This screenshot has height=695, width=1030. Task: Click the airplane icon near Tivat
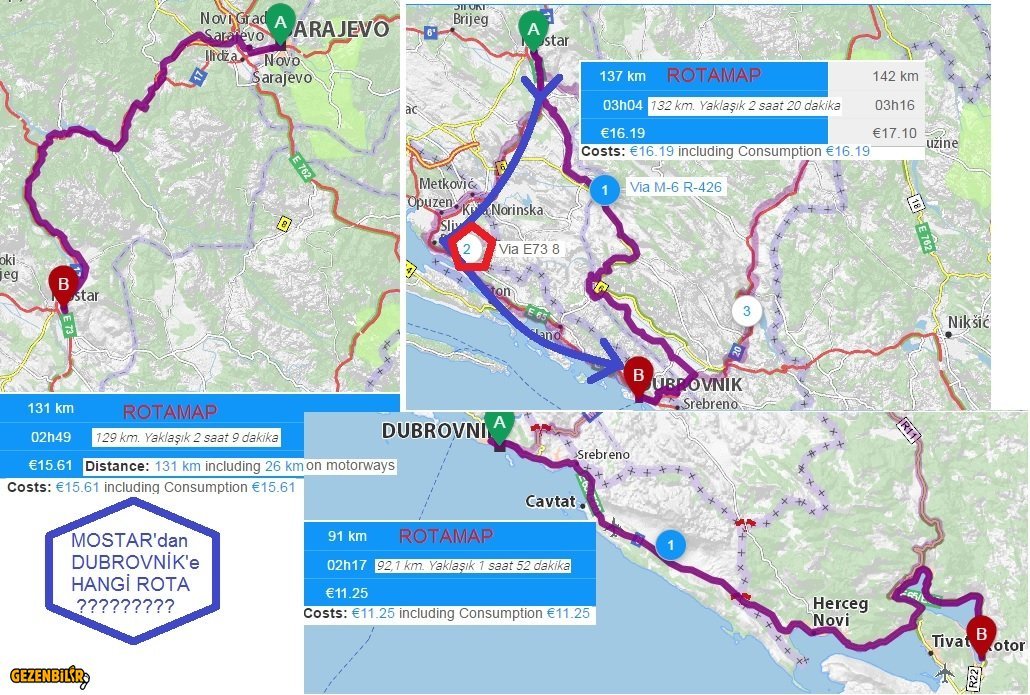(x=945, y=673)
